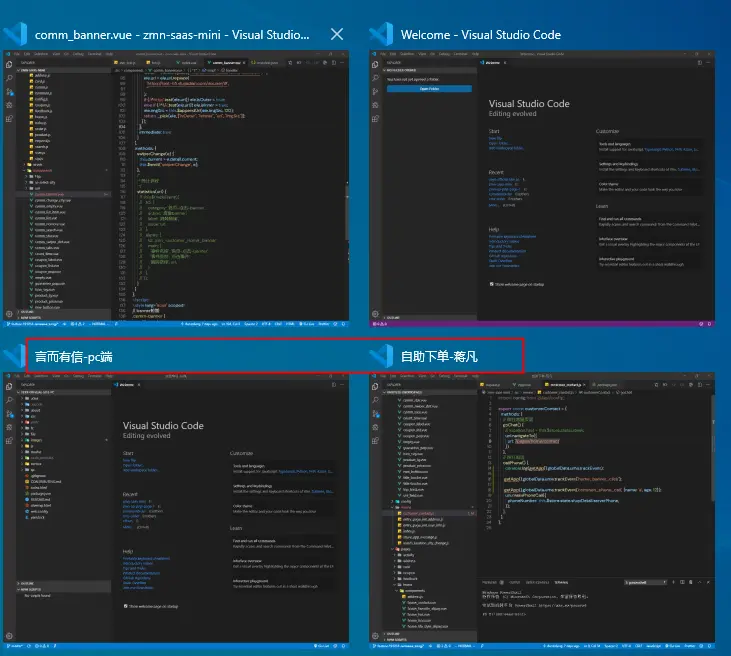Select Welcome tab in Welcome window

(492, 62)
